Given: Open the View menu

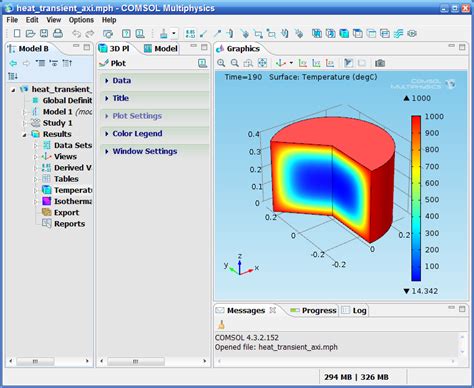Looking at the screenshot, I should coord(54,20).
